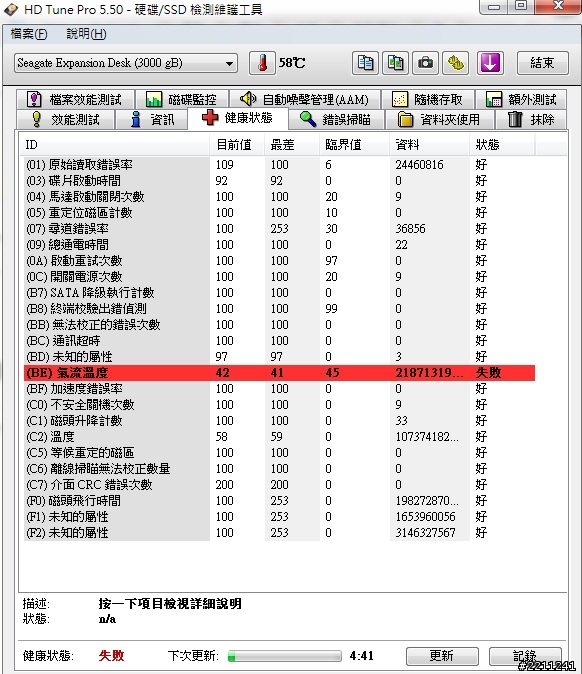Click the 24460816 data value
This screenshot has width=582, height=674.
click(x=420, y=165)
